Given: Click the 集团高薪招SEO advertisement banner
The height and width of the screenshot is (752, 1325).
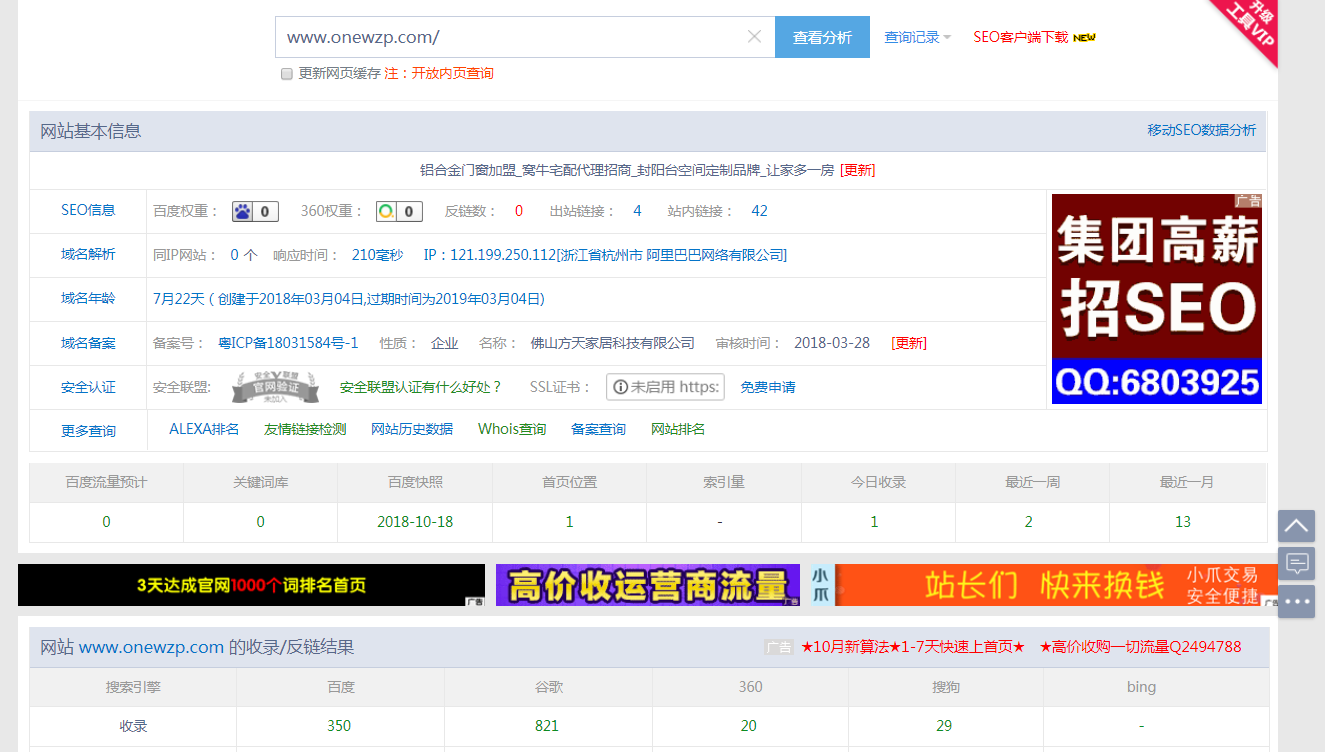Looking at the screenshot, I should coord(1156,299).
